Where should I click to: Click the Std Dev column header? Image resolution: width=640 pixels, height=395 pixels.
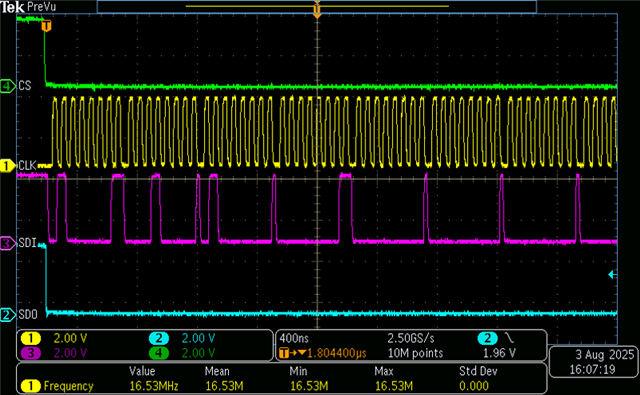(478, 371)
